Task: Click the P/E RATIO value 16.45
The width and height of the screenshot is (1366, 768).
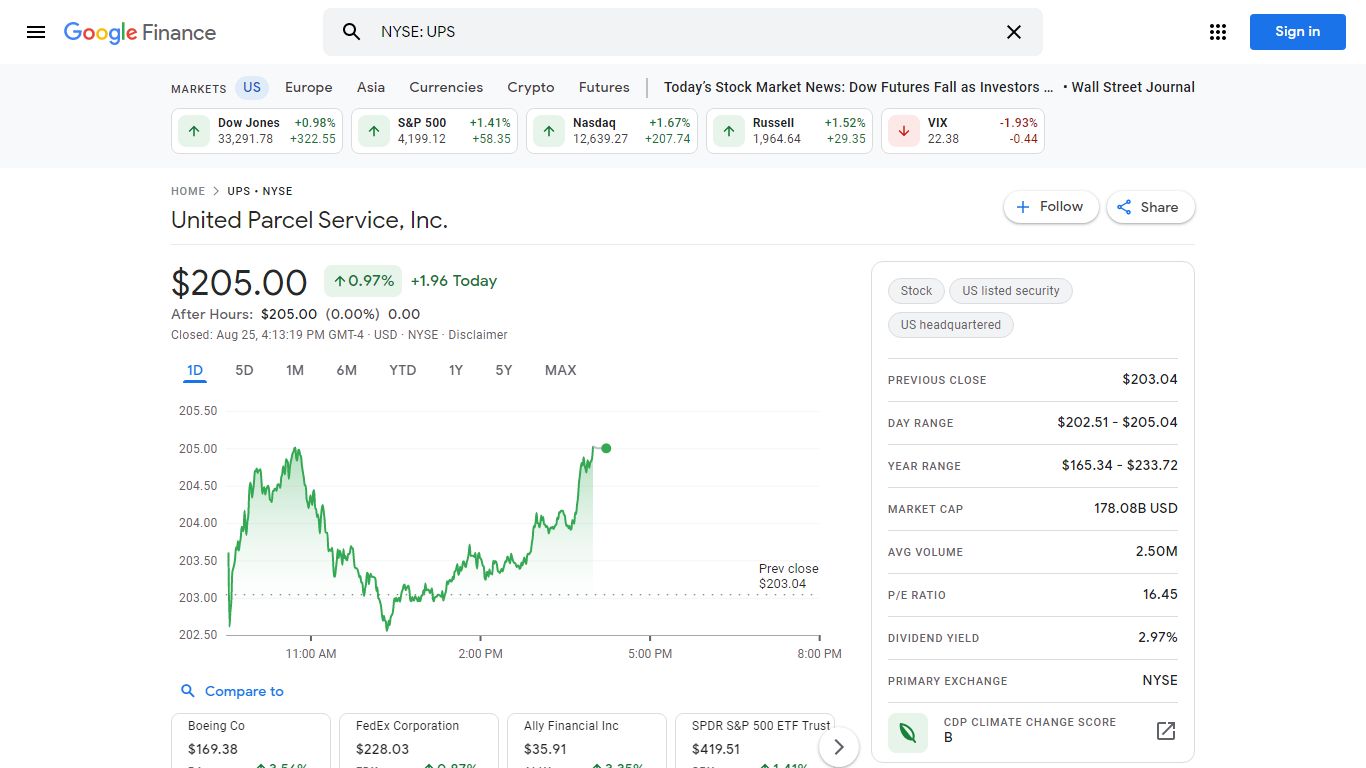Action: 1160,594
